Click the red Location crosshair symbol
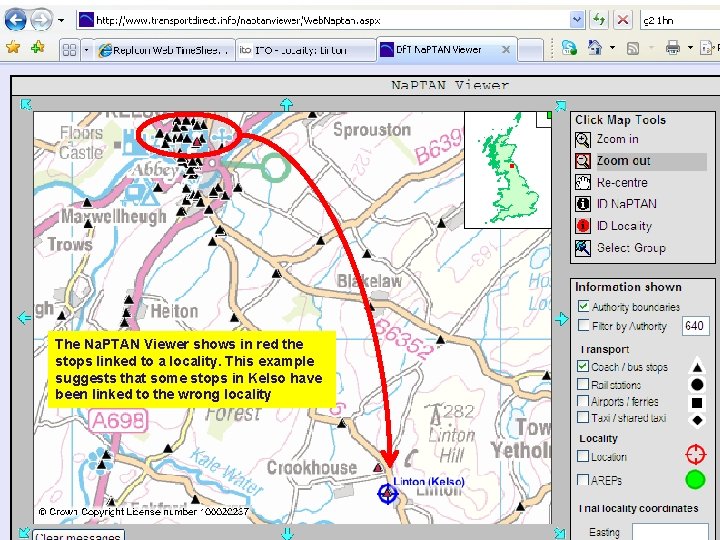This screenshot has height=540, width=720. tap(695, 454)
